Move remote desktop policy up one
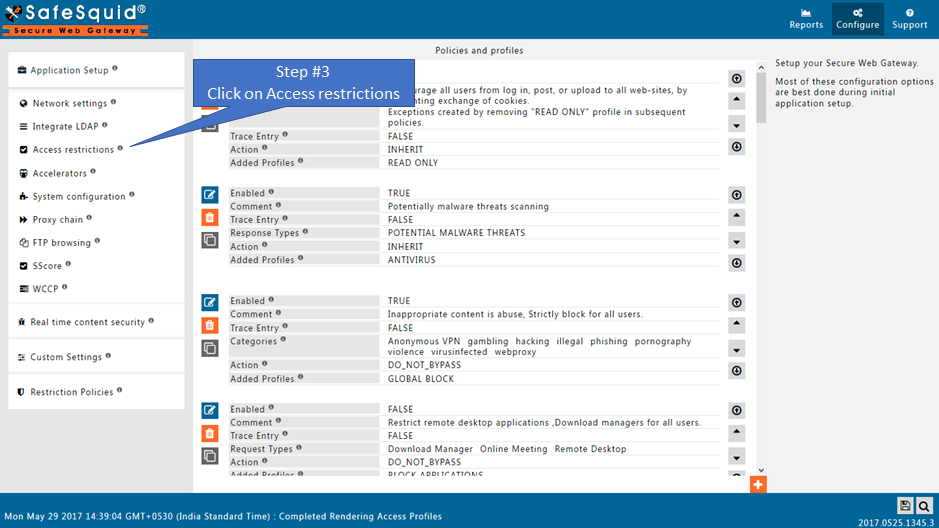 pyautogui.click(x=737, y=433)
